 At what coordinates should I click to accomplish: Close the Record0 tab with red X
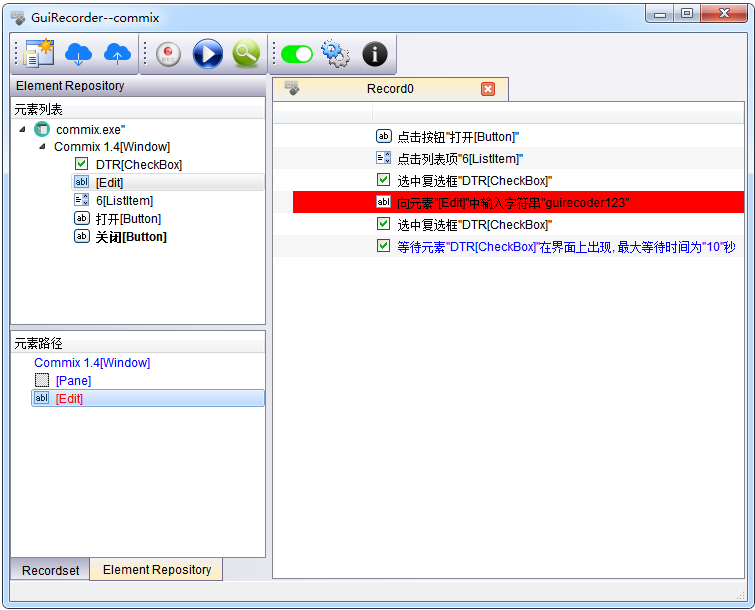[488, 89]
